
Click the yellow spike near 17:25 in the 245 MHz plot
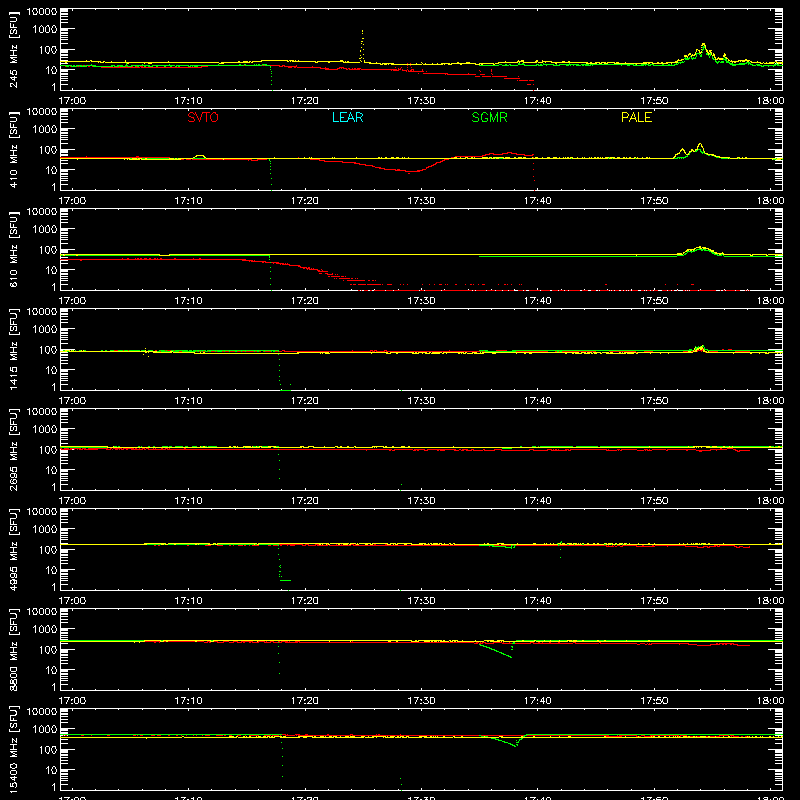pyautogui.click(x=362, y=45)
